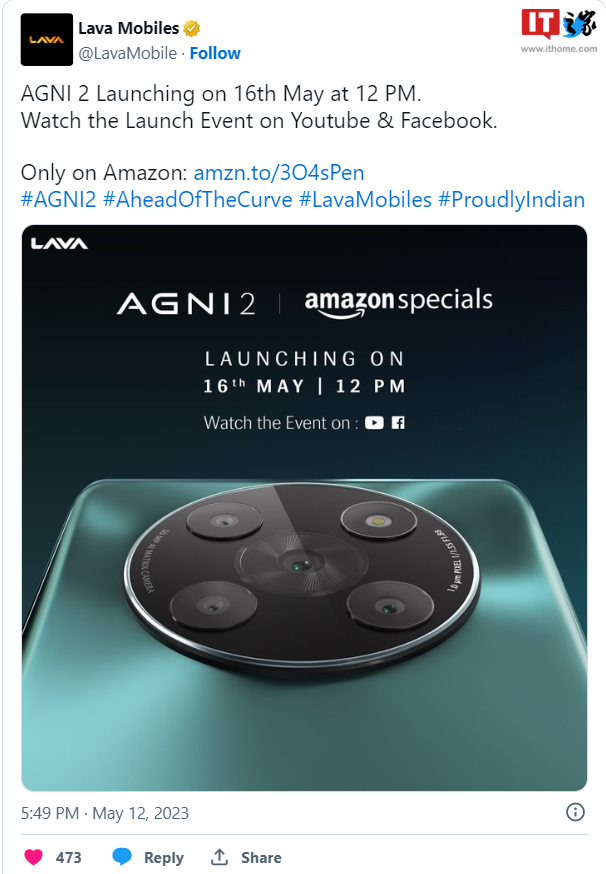Click the Lava Mobiles display name
This screenshot has height=874, width=606.
tap(129, 28)
